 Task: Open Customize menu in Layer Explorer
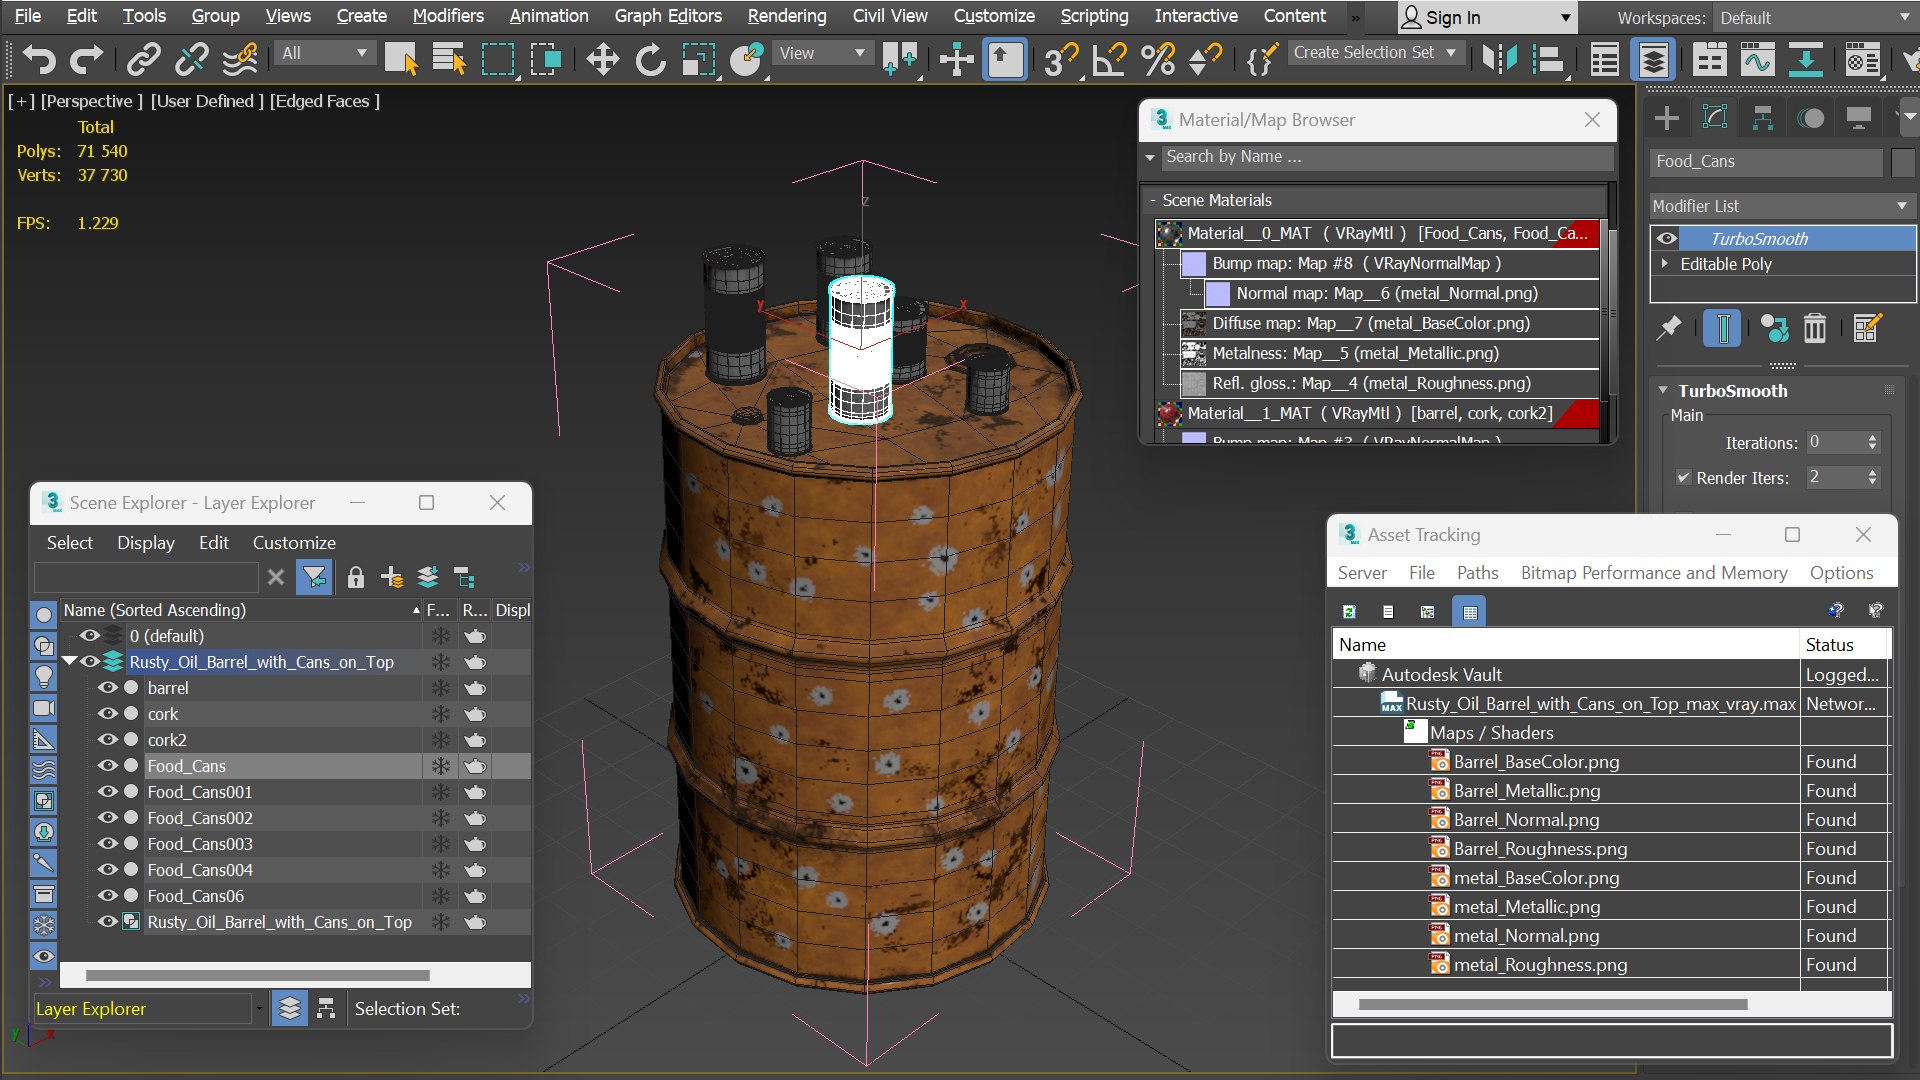click(x=294, y=542)
